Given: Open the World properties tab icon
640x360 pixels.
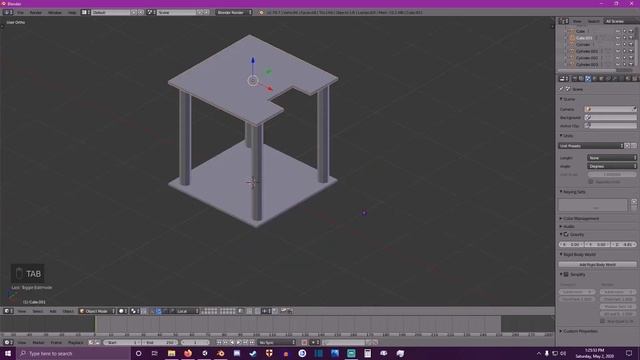Looking at the screenshot, I should pyautogui.click(x=594, y=78).
